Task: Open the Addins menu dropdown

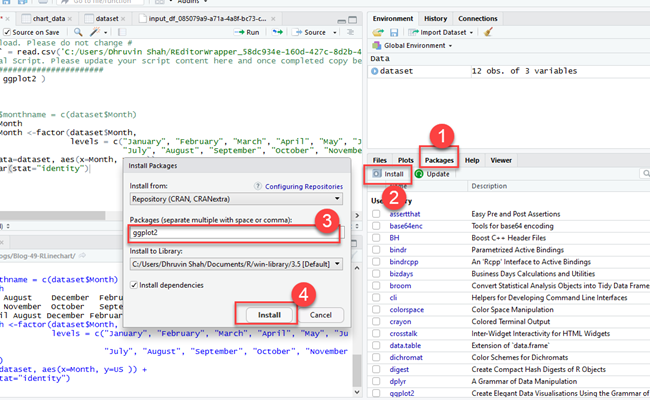Action: point(192,2)
